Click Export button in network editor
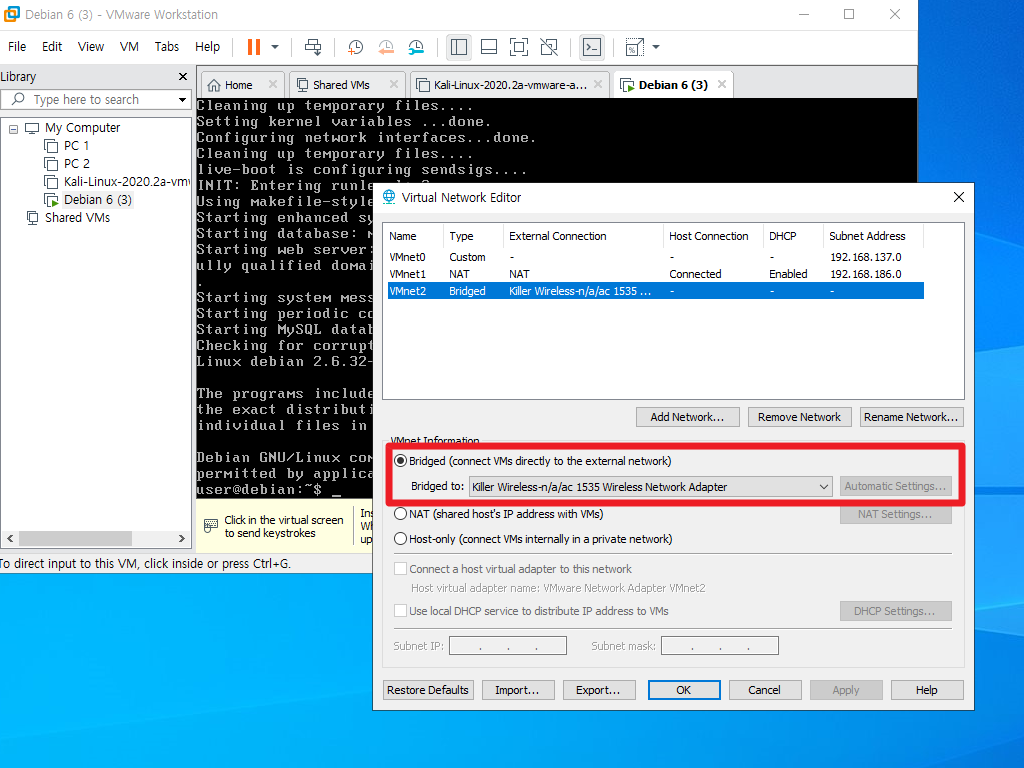The width and height of the screenshot is (1024, 768). (x=599, y=690)
